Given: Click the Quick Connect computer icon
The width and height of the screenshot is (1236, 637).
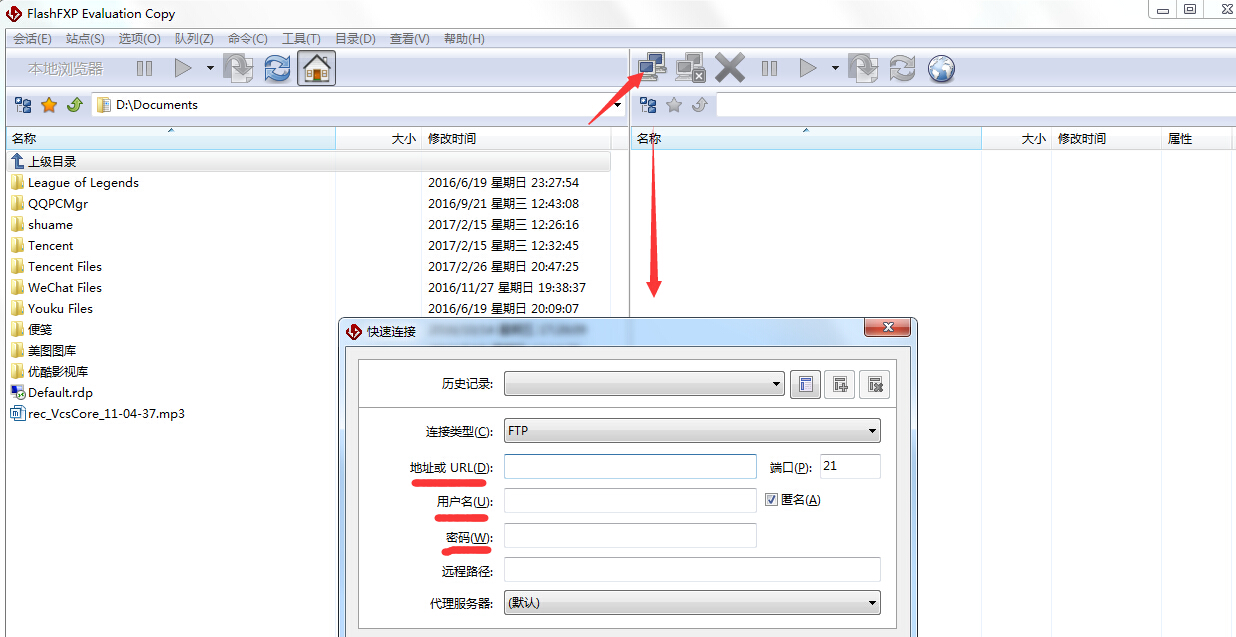Looking at the screenshot, I should coord(651,68).
